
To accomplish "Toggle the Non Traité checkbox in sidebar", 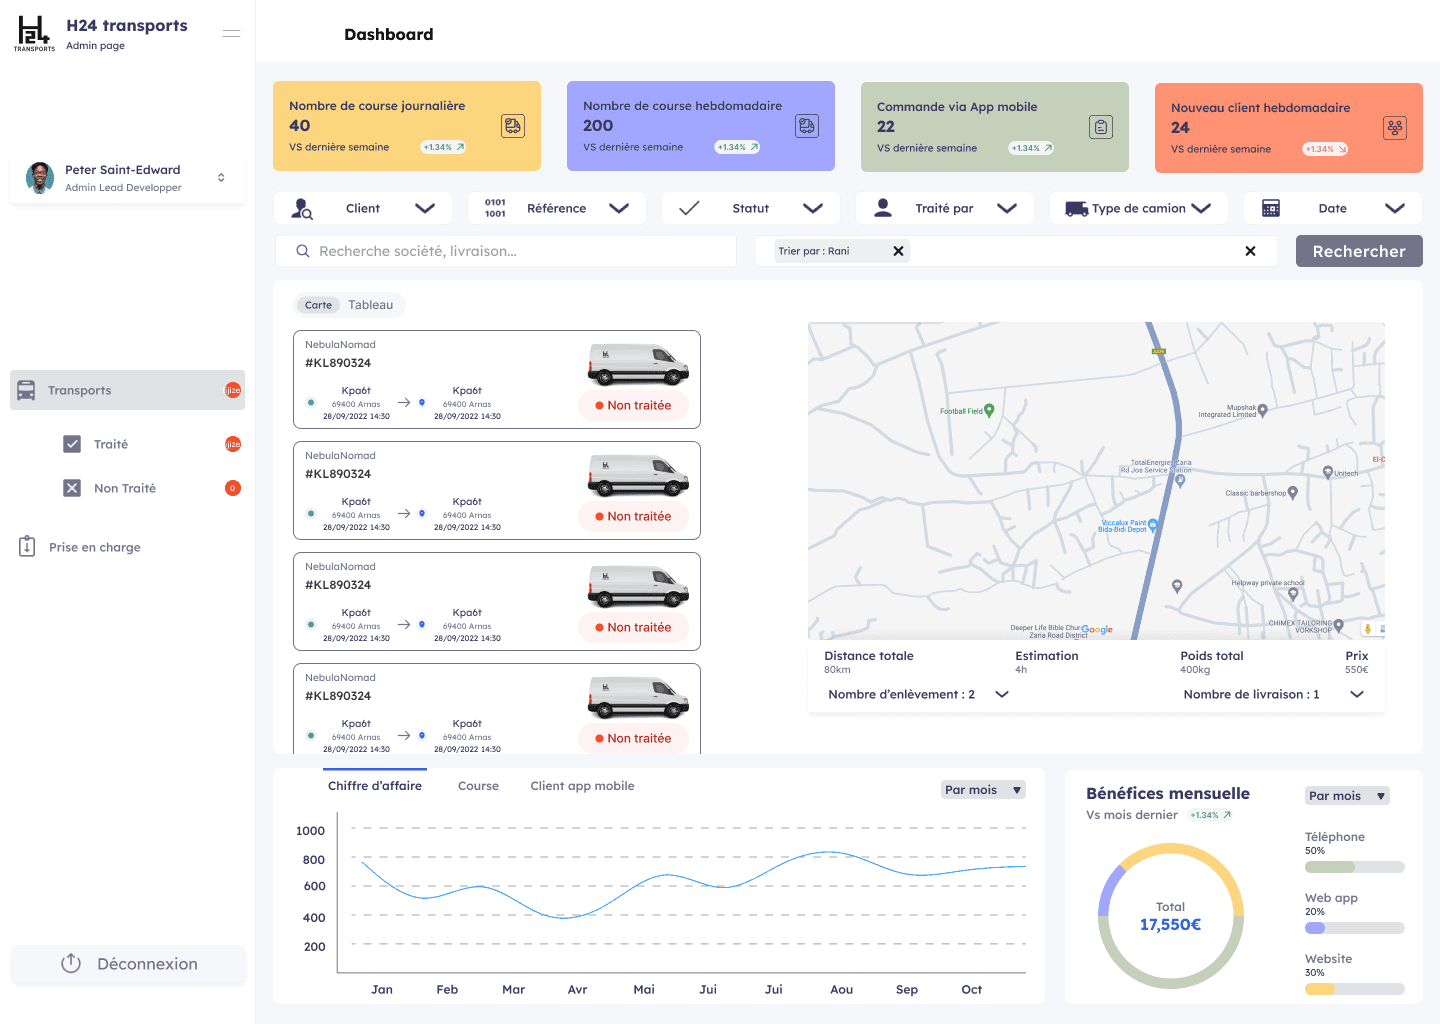I will click(x=72, y=488).
